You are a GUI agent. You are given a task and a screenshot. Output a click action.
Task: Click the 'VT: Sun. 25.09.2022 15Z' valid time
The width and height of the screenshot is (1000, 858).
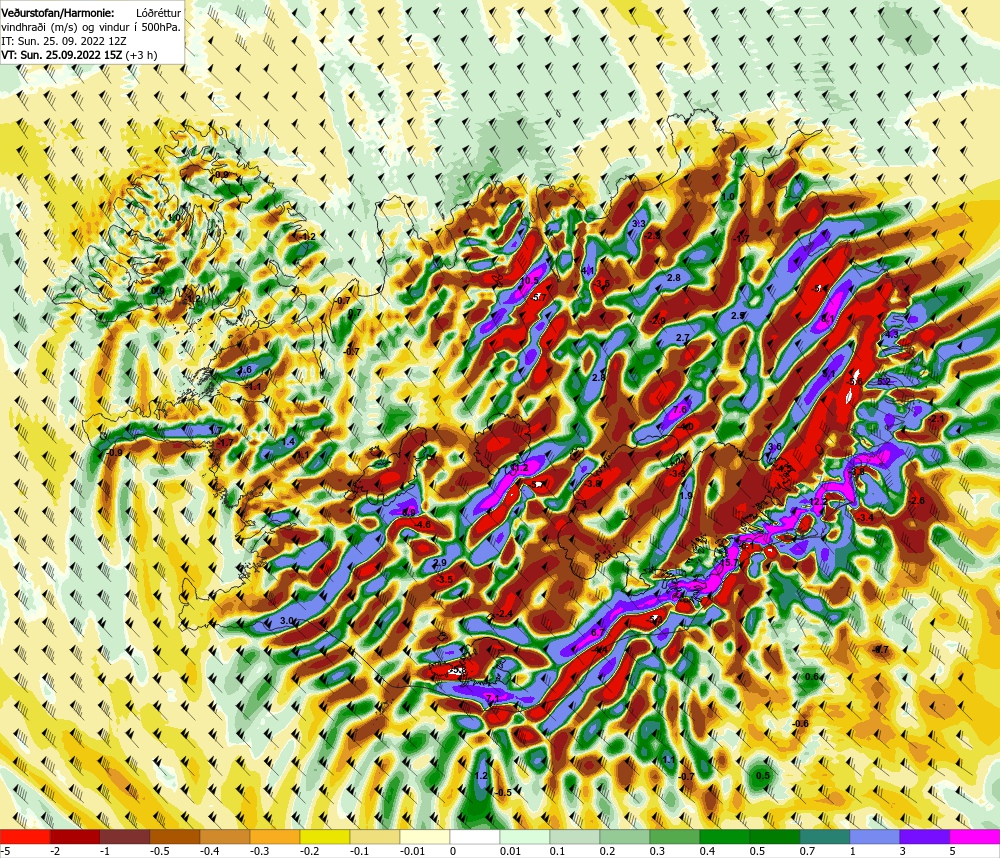(61, 55)
